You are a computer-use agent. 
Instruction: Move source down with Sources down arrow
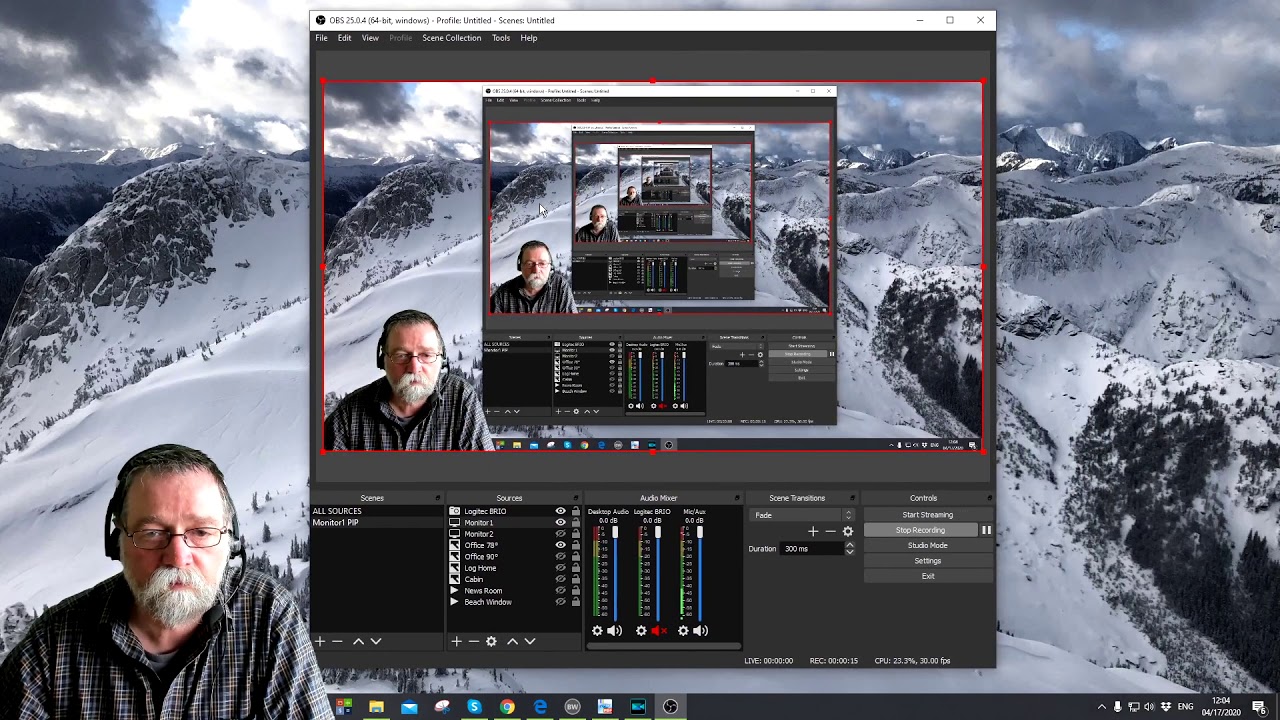[x=530, y=641]
